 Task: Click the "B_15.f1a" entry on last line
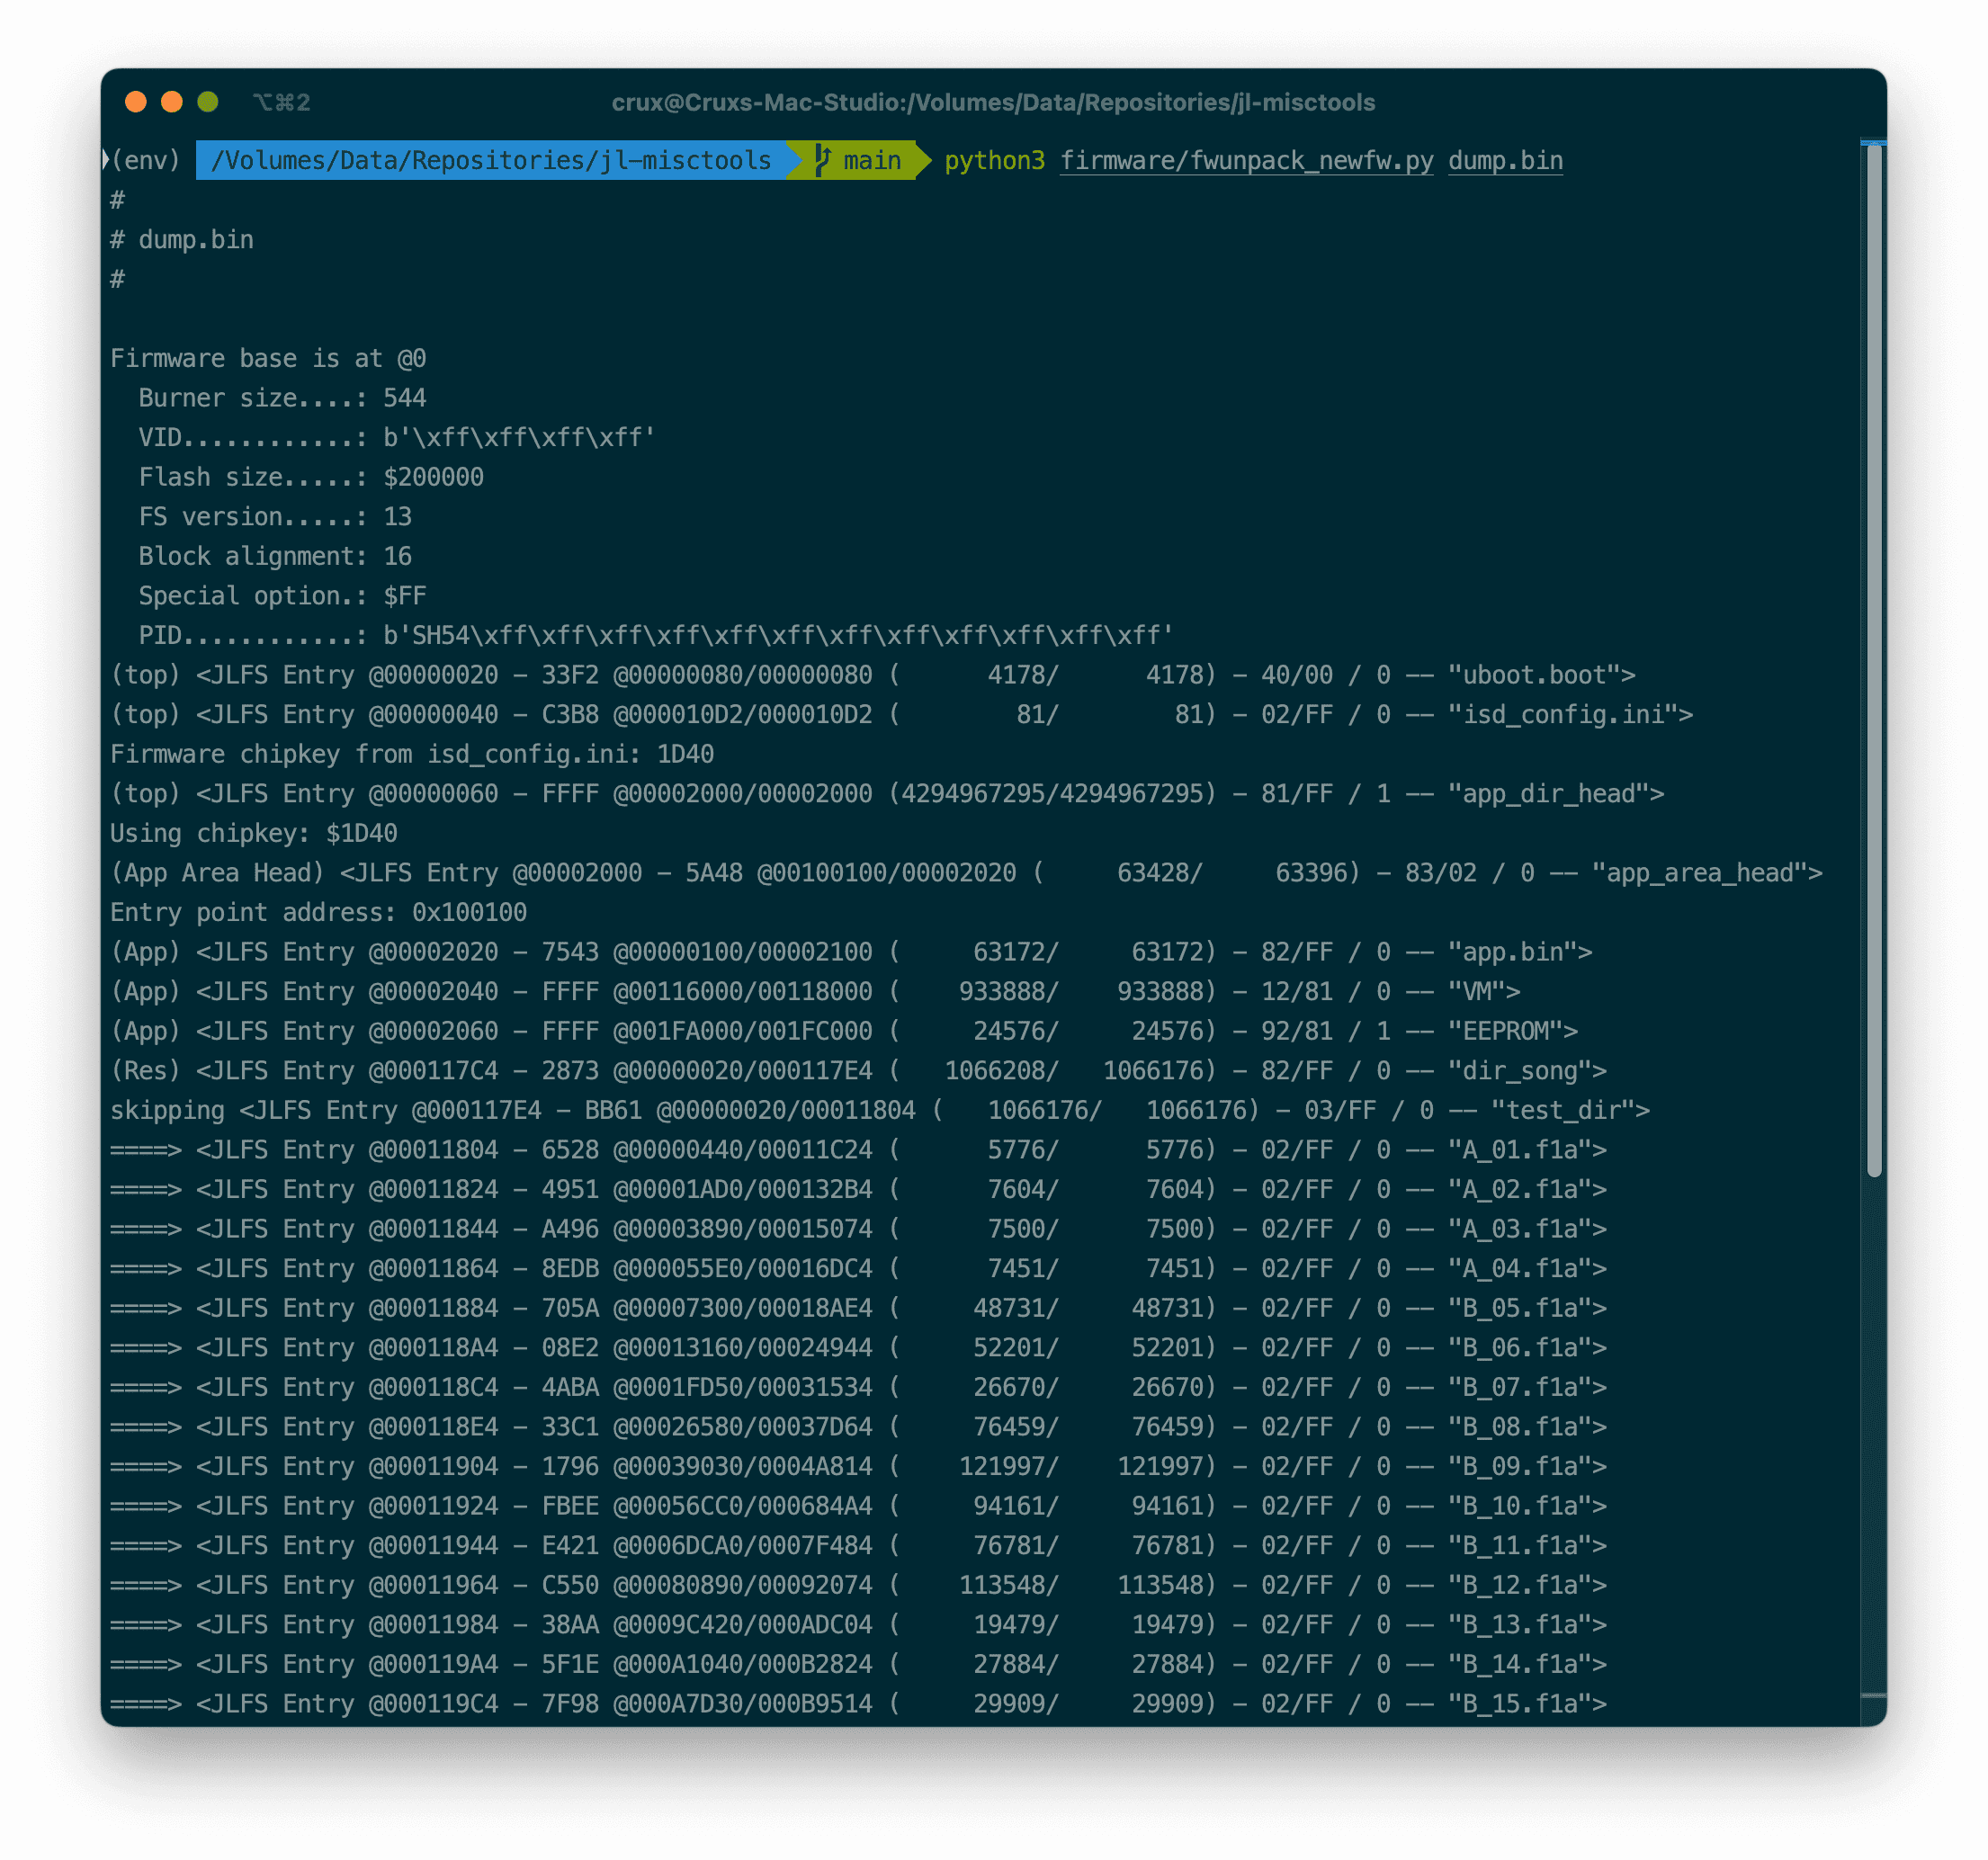(1527, 1703)
